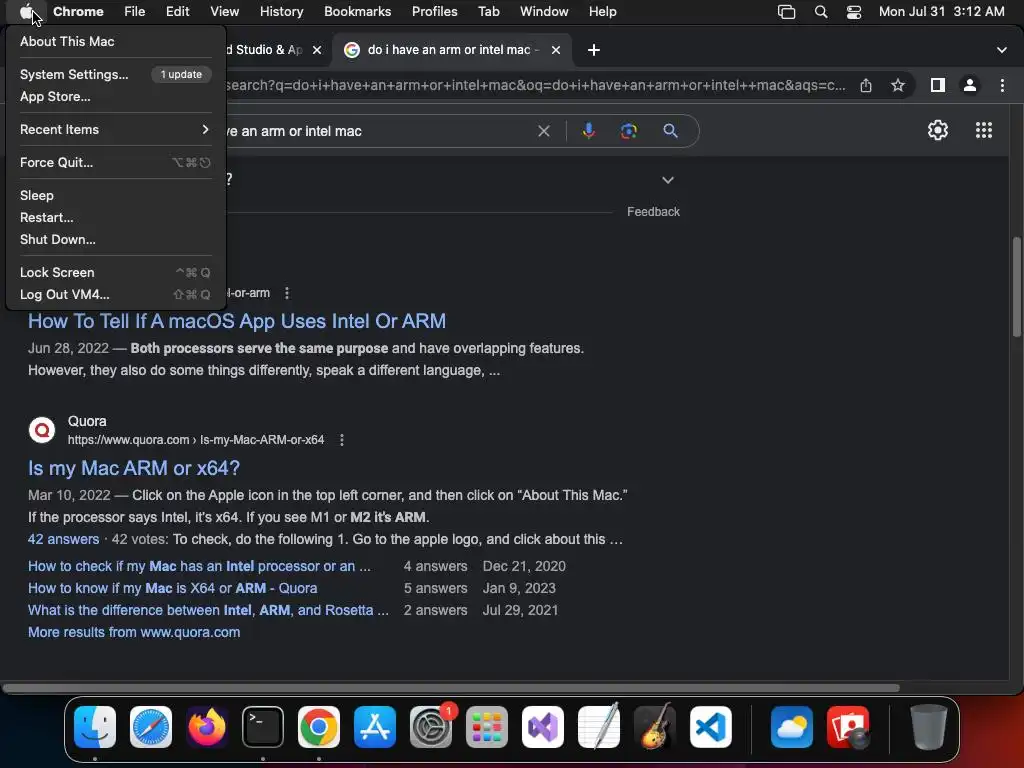Toggle Chrome side panel
The height and width of the screenshot is (768, 1024).
coord(938,85)
